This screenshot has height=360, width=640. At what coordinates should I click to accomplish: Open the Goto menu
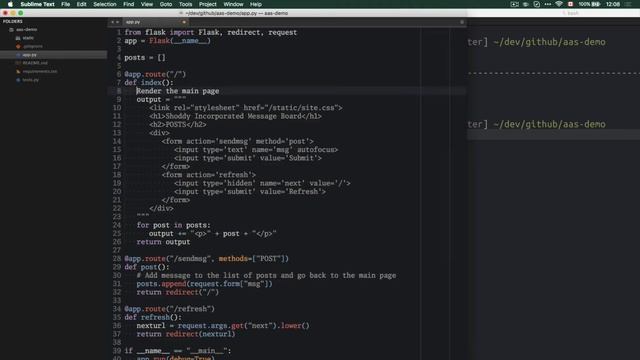click(166, 4)
